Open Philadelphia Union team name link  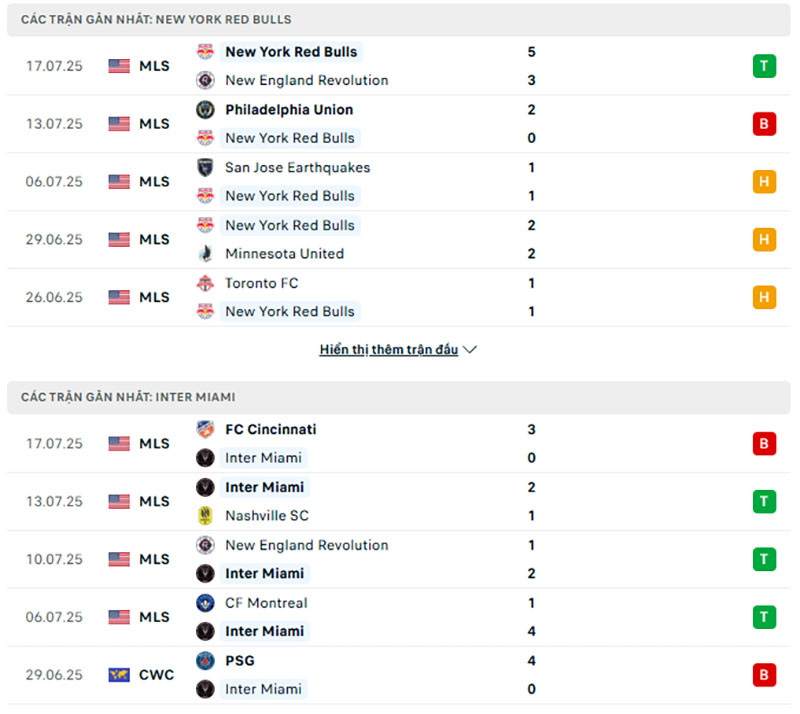pos(289,110)
